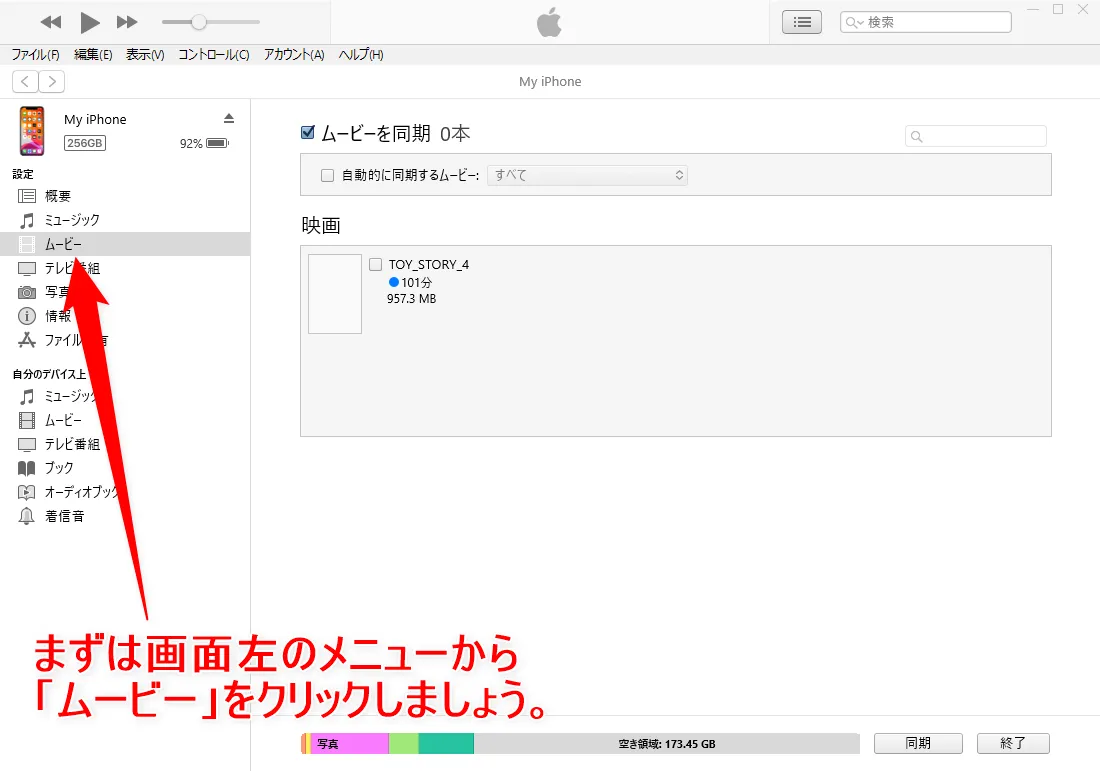The height and width of the screenshot is (771, 1100).
Task: Click the fast-forward playback button
Action: (x=127, y=22)
